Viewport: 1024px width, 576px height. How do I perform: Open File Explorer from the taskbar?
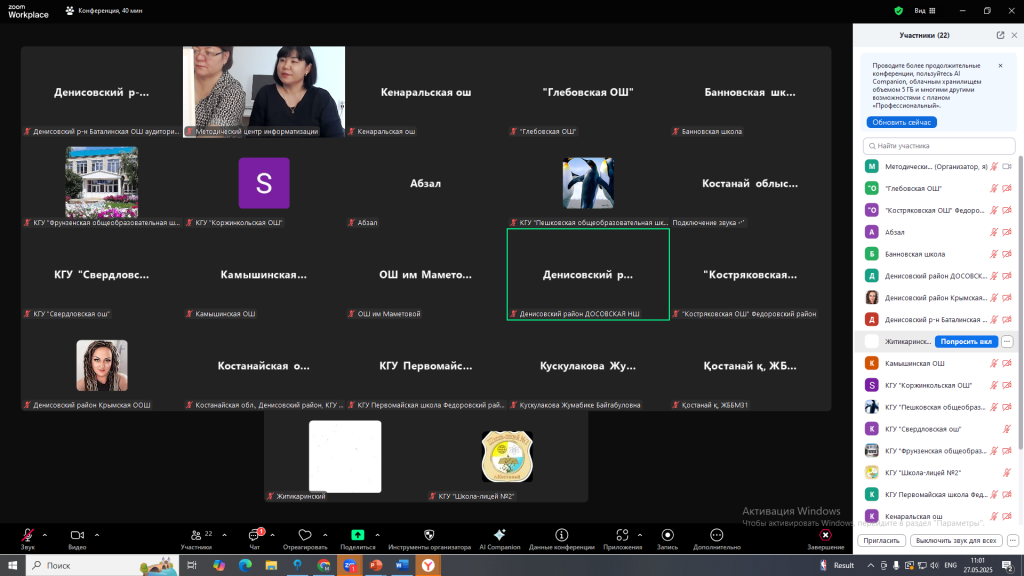(x=271, y=565)
